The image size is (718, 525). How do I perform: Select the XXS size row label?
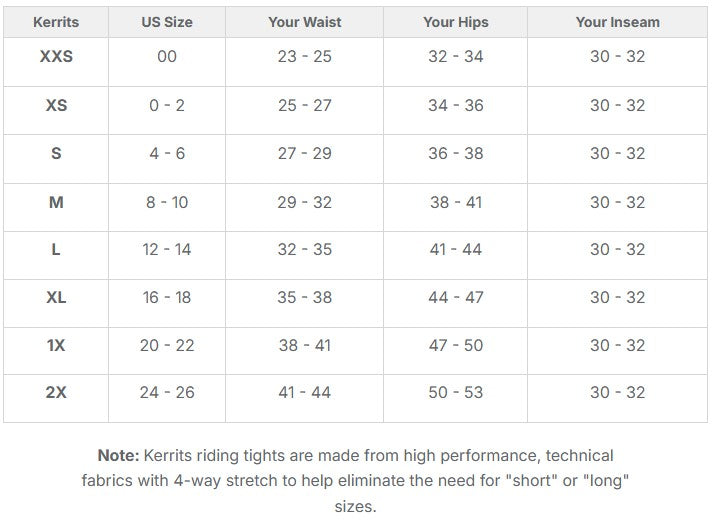point(56,57)
